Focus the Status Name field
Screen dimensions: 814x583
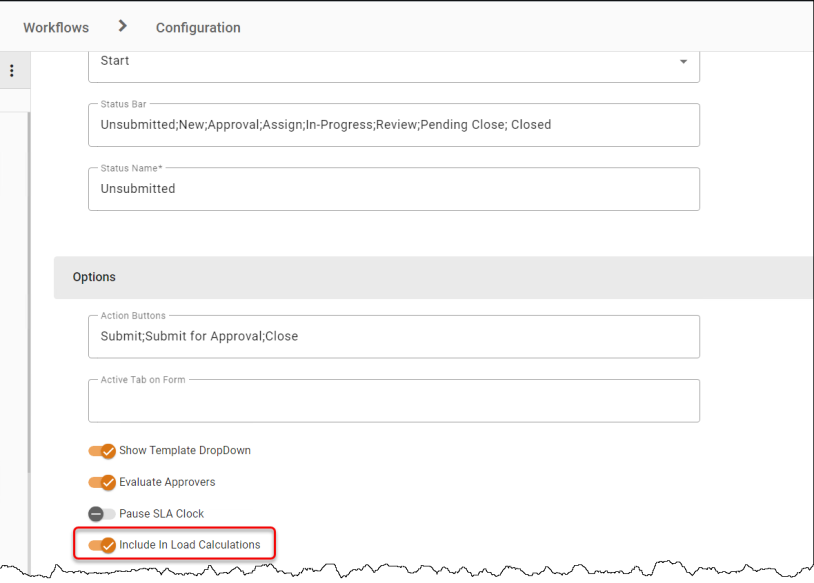tap(394, 189)
